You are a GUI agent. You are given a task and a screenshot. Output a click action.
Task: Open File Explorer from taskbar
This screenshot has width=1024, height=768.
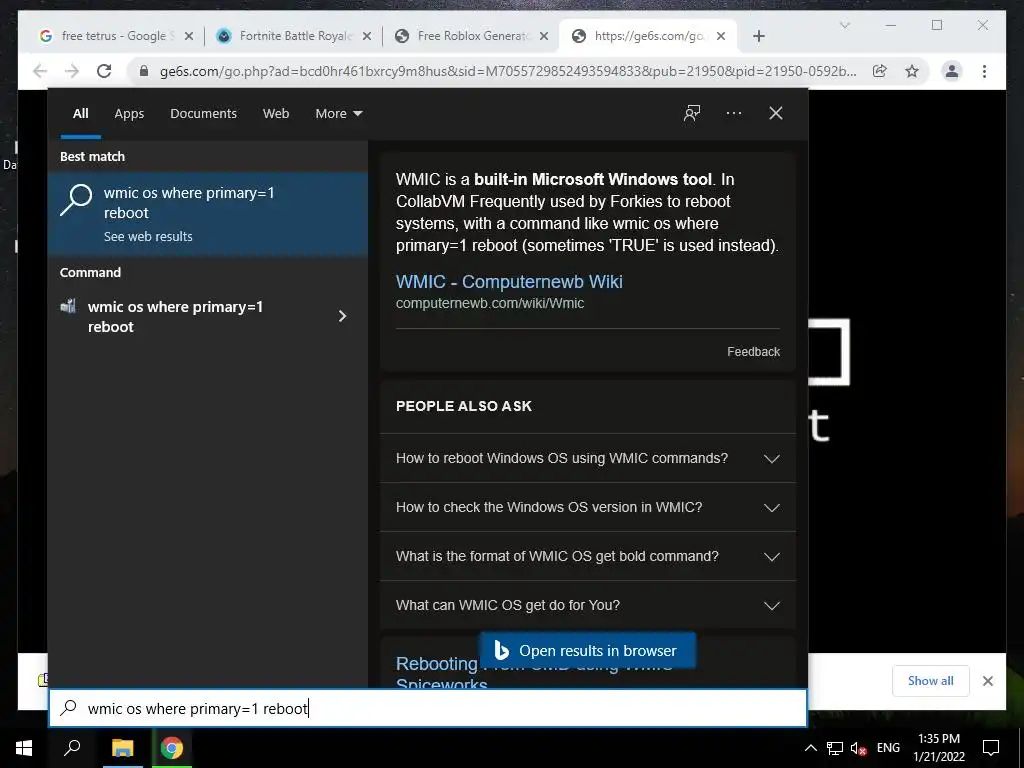(x=122, y=748)
